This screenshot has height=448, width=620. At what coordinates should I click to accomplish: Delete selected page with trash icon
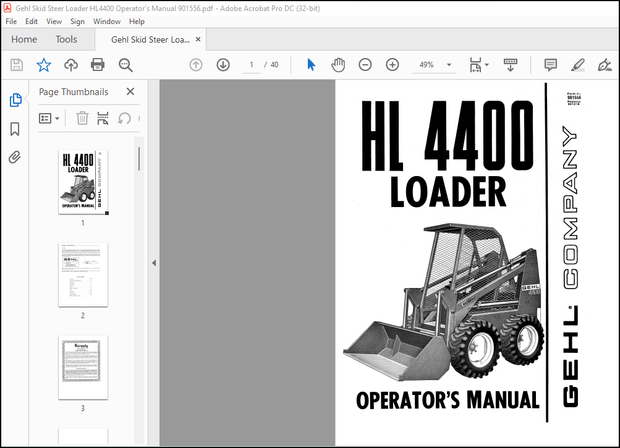point(82,118)
